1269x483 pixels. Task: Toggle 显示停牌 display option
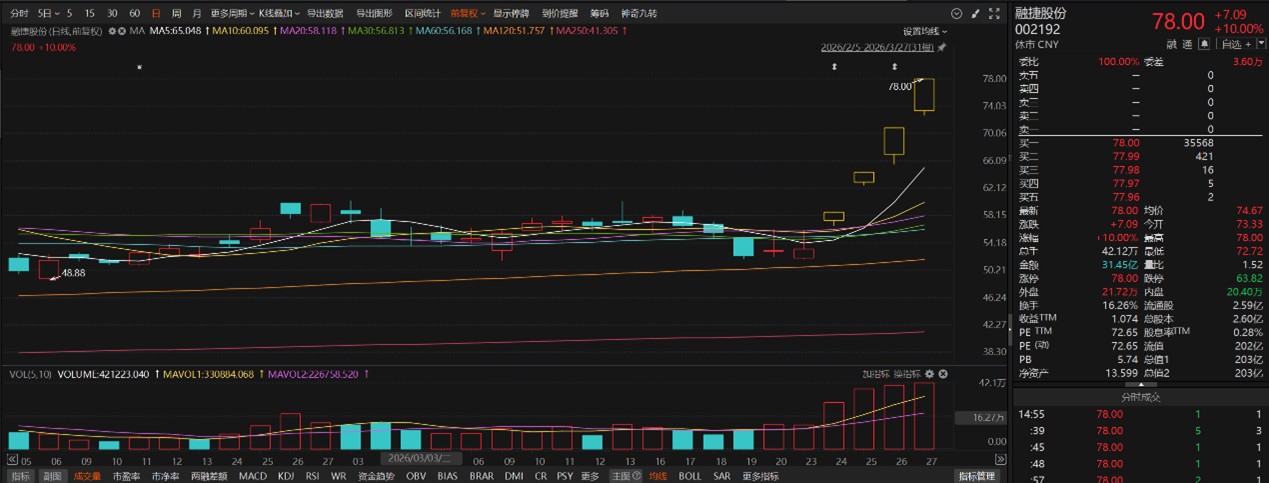point(511,14)
